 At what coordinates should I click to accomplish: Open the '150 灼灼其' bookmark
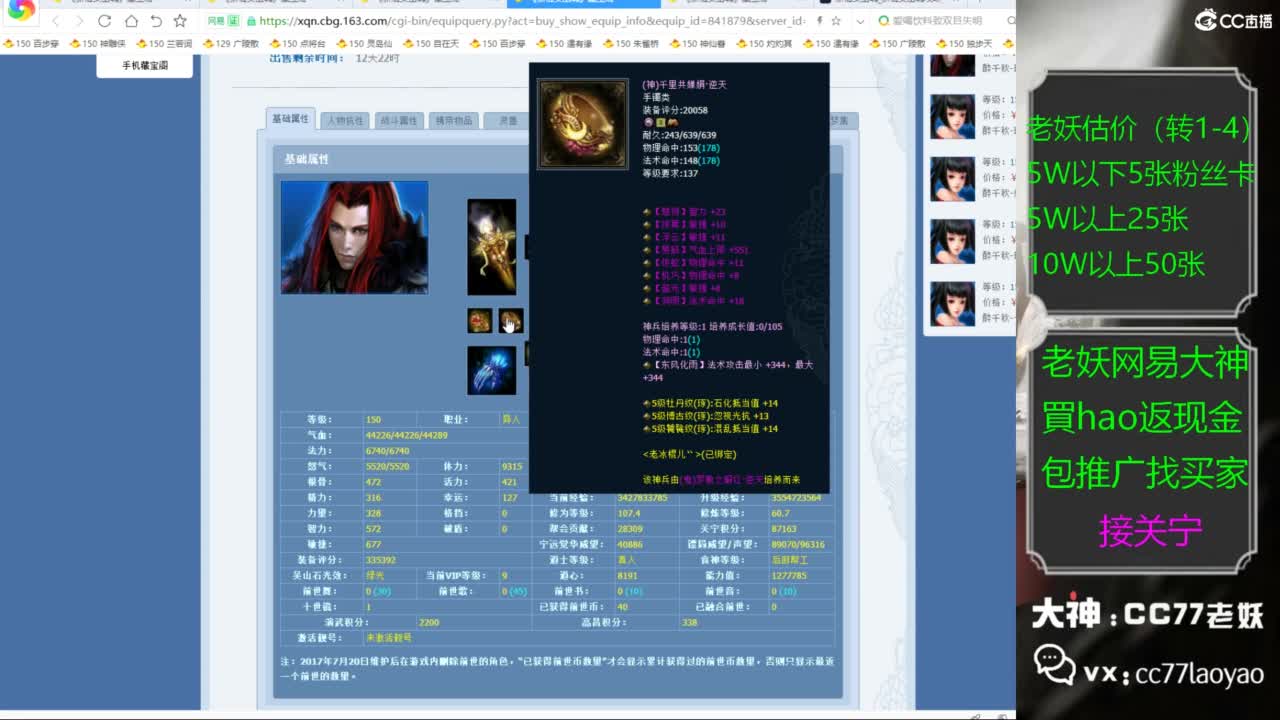pyautogui.click(x=764, y=43)
